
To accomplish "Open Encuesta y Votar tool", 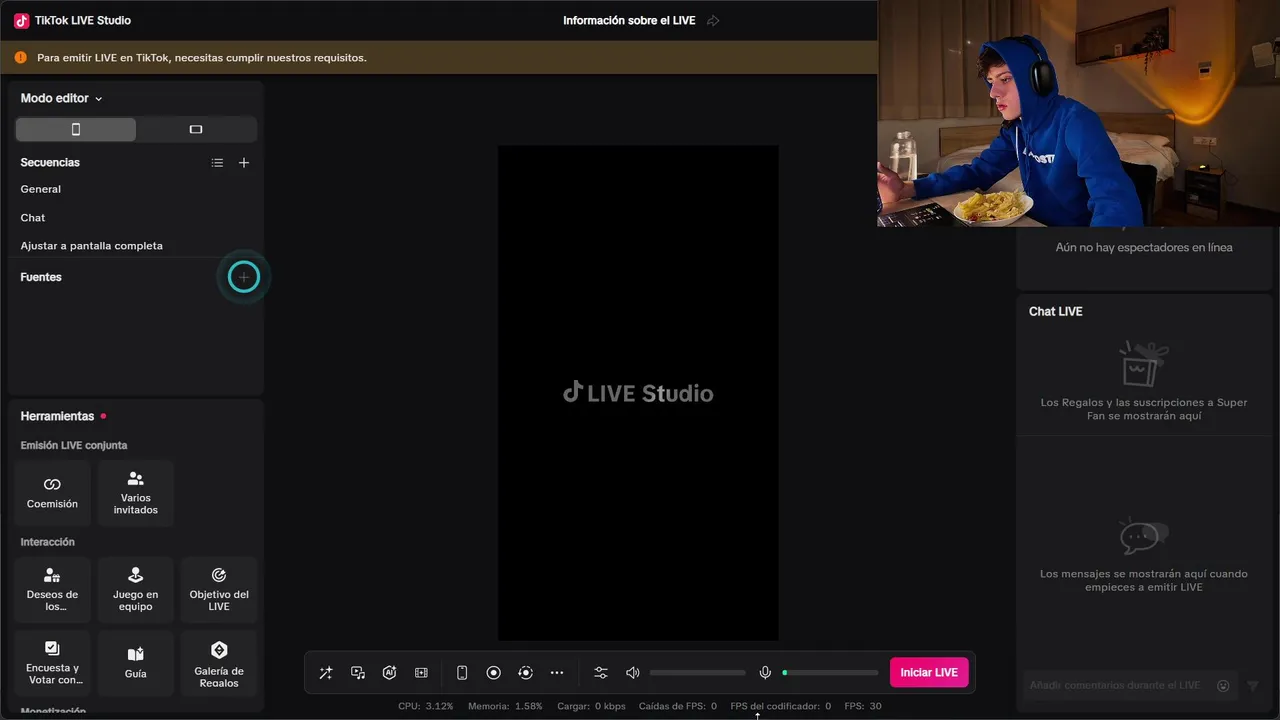I will (x=52, y=663).
